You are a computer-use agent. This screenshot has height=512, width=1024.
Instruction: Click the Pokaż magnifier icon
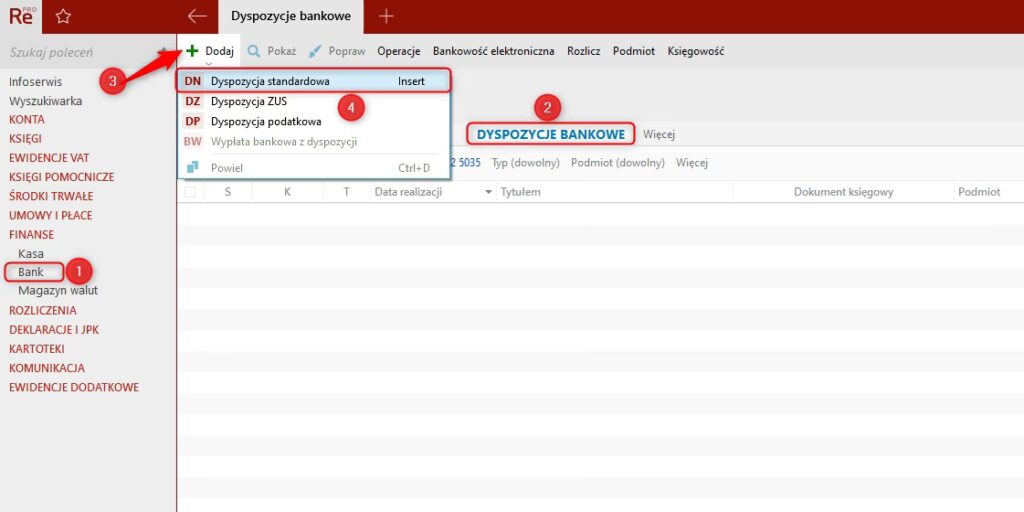[254, 51]
